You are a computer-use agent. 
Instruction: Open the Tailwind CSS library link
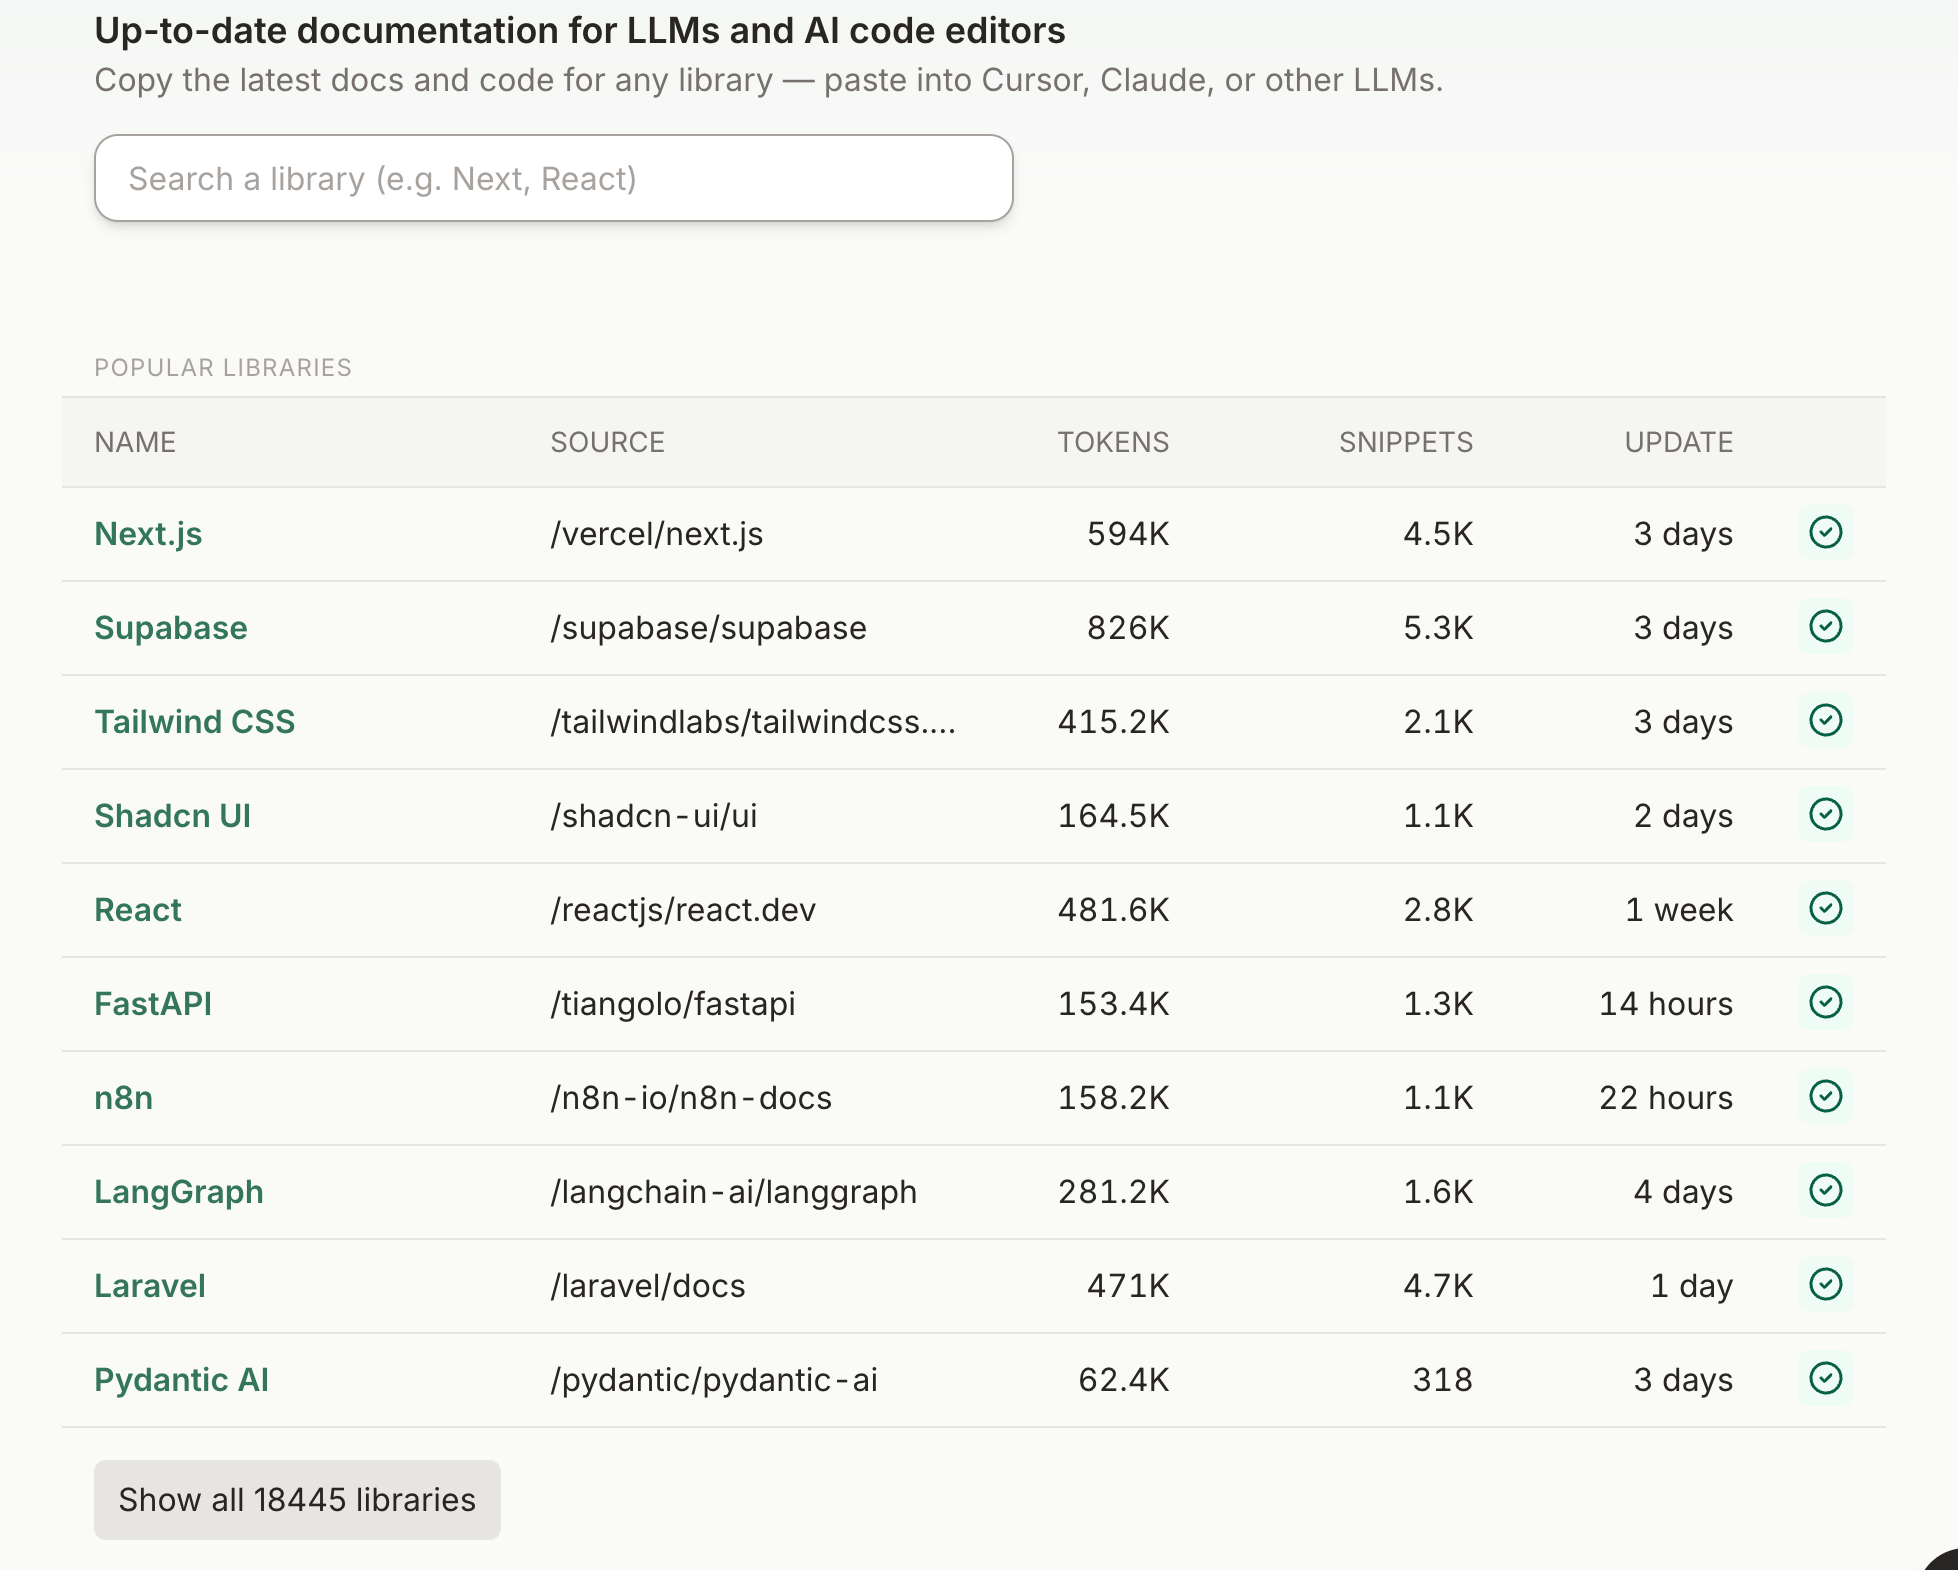195,722
